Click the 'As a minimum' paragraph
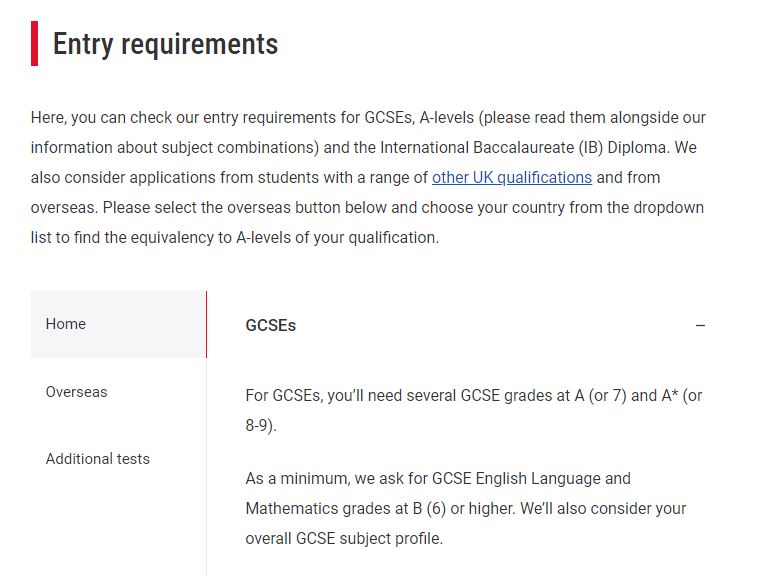The image size is (767, 576). 465,508
